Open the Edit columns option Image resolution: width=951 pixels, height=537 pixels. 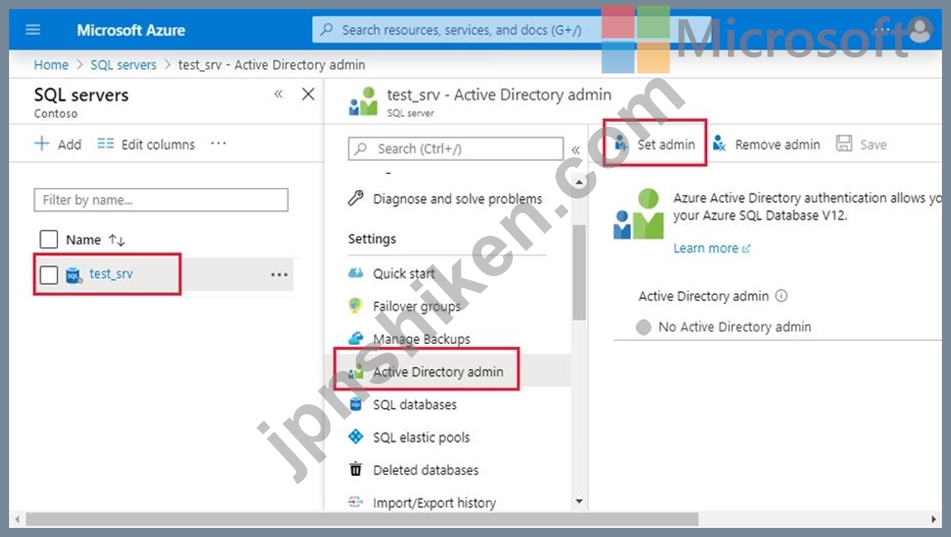click(146, 144)
